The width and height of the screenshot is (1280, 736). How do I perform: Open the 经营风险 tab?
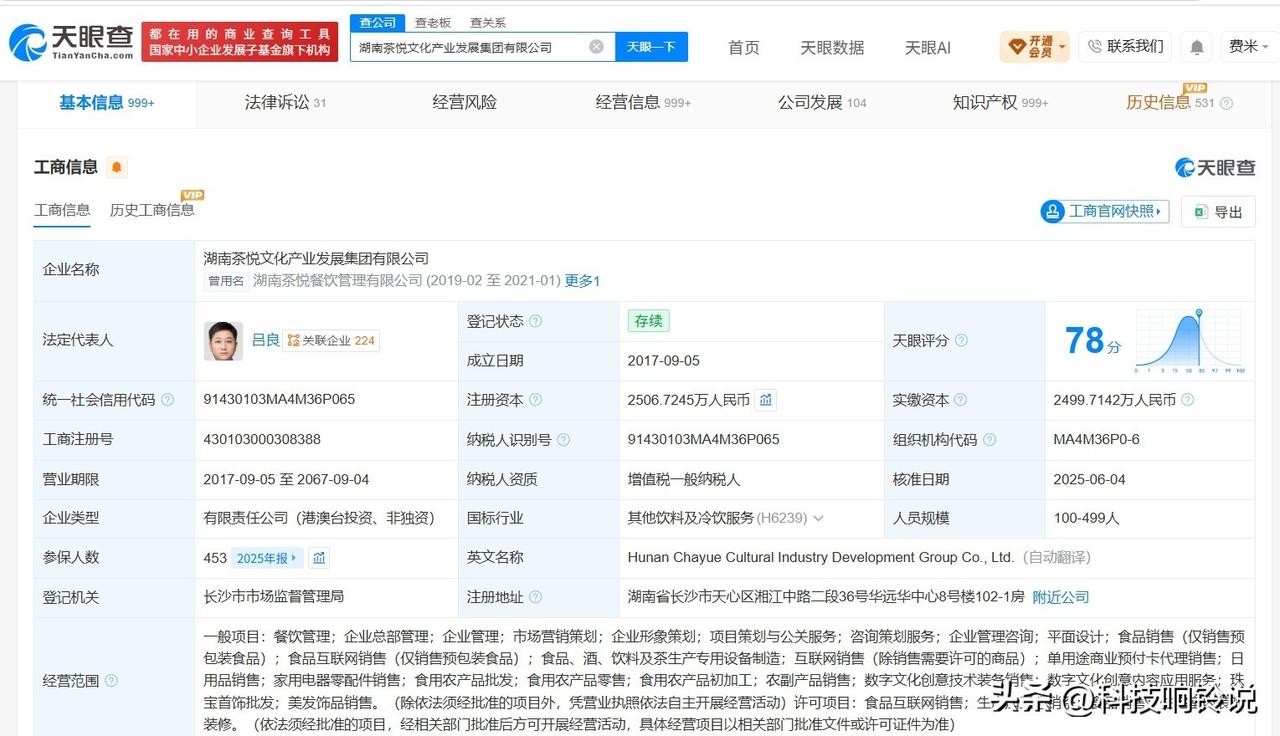[x=464, y=102]
